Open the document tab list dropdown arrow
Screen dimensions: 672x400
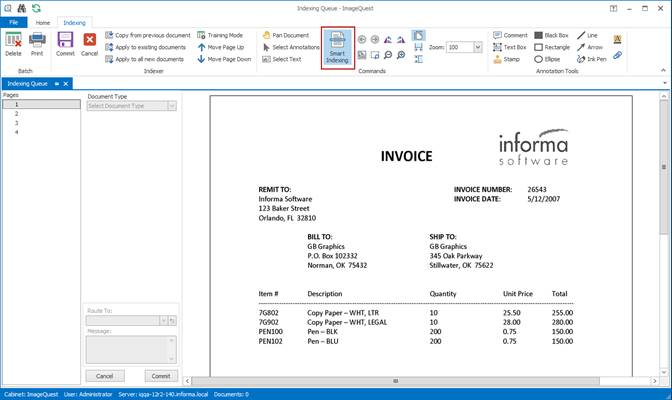665,83
